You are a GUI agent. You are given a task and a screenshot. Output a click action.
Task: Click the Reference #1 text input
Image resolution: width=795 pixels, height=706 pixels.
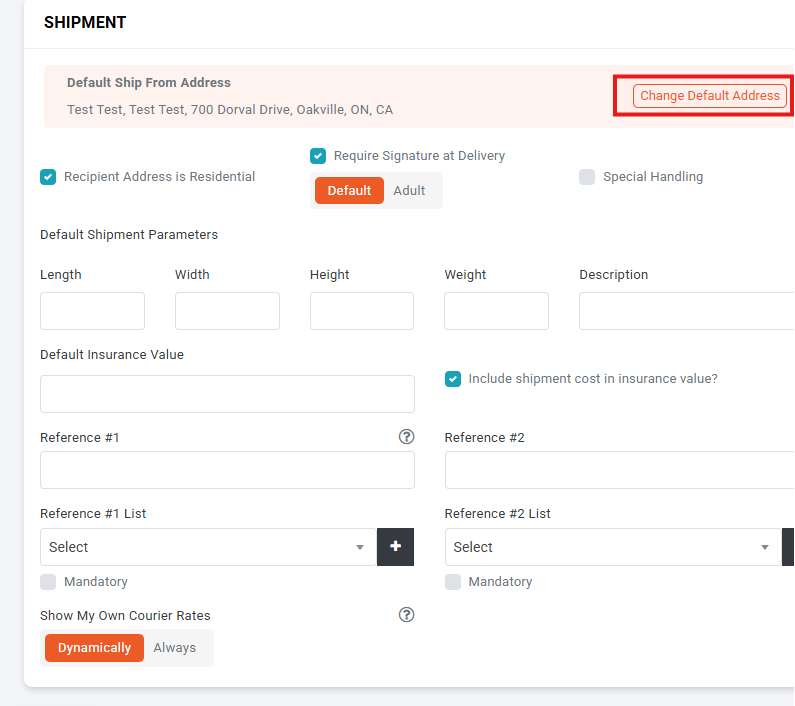(x=227, y=470)
